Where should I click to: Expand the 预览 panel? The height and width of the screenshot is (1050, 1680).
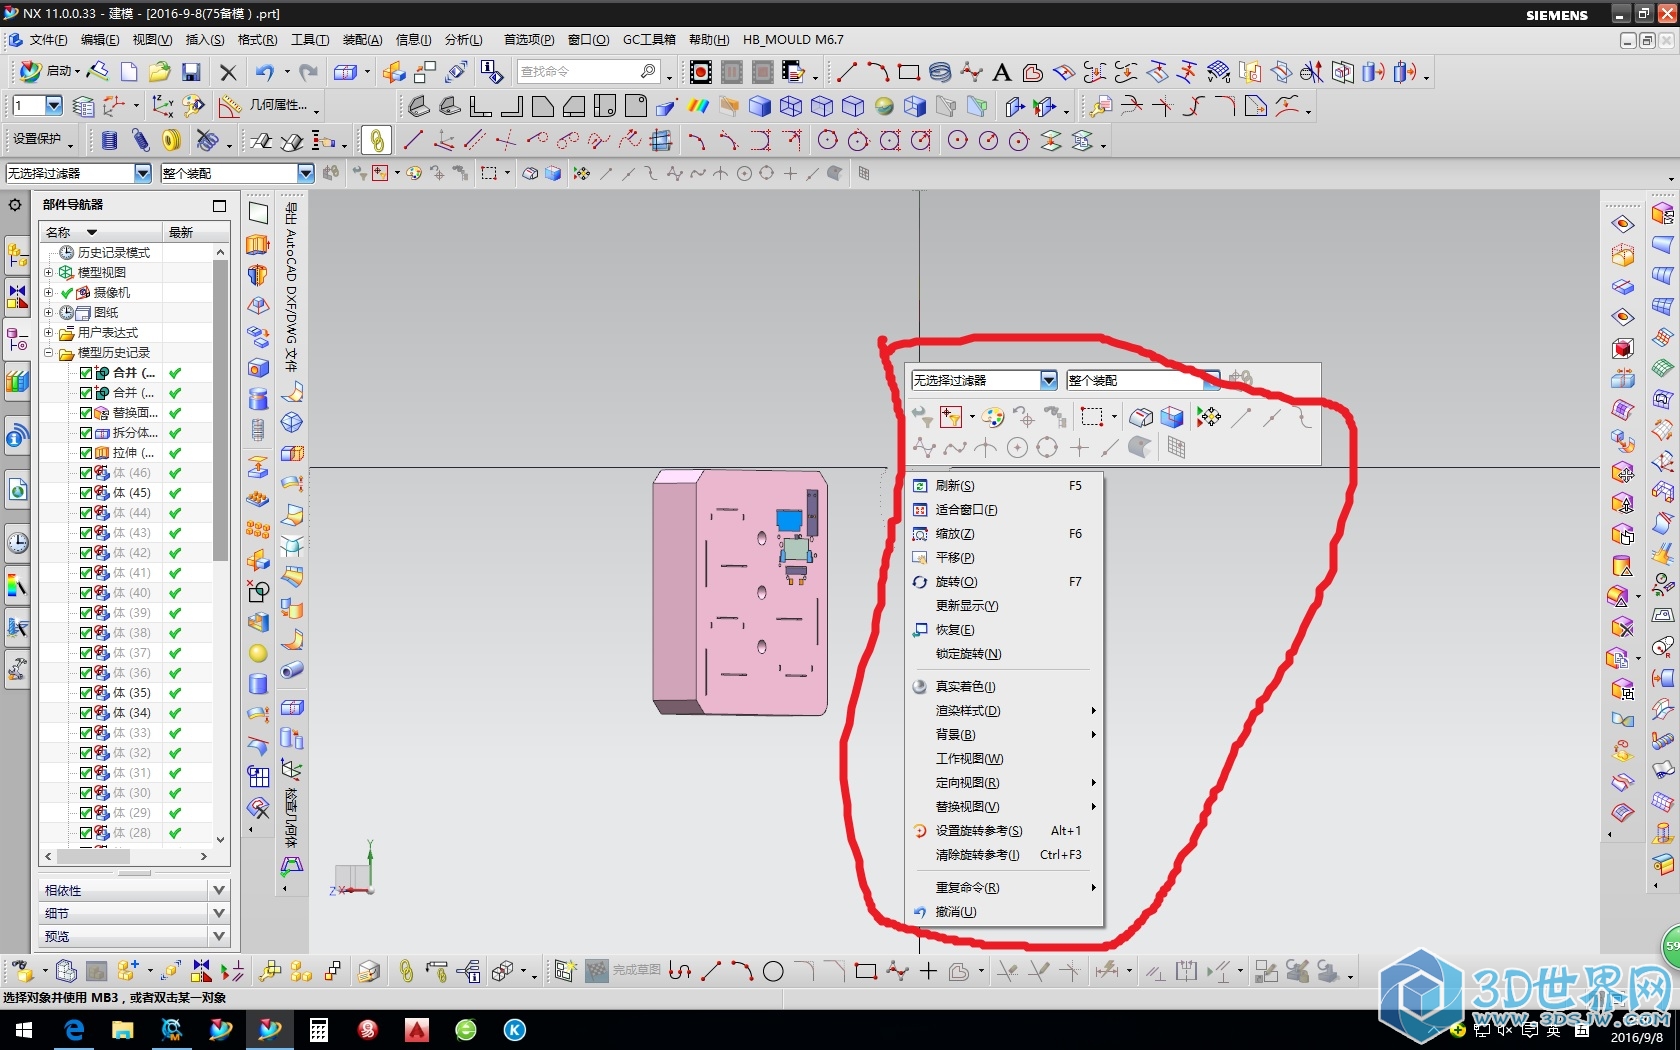[220, 935]
